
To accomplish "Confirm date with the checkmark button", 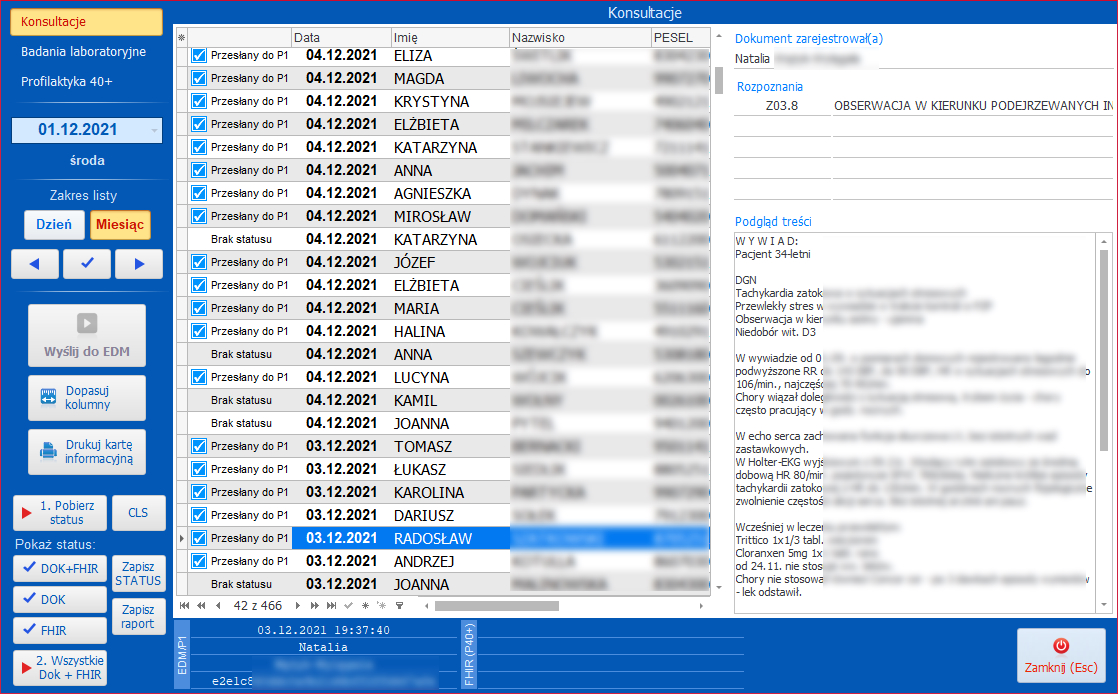I will tap(87, 264).
